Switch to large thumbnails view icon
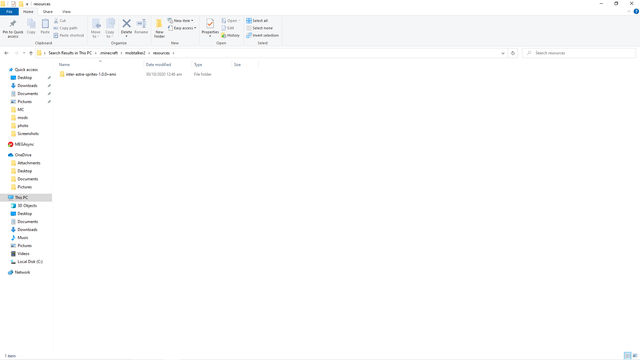 click(635, 356)
